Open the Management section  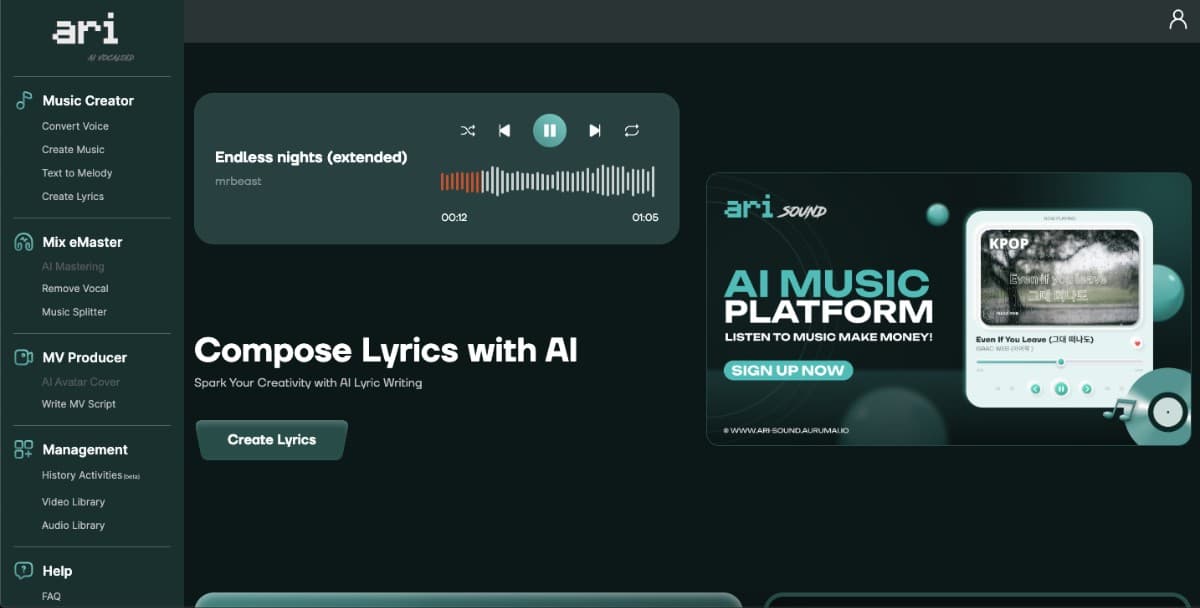coord(85,450)
